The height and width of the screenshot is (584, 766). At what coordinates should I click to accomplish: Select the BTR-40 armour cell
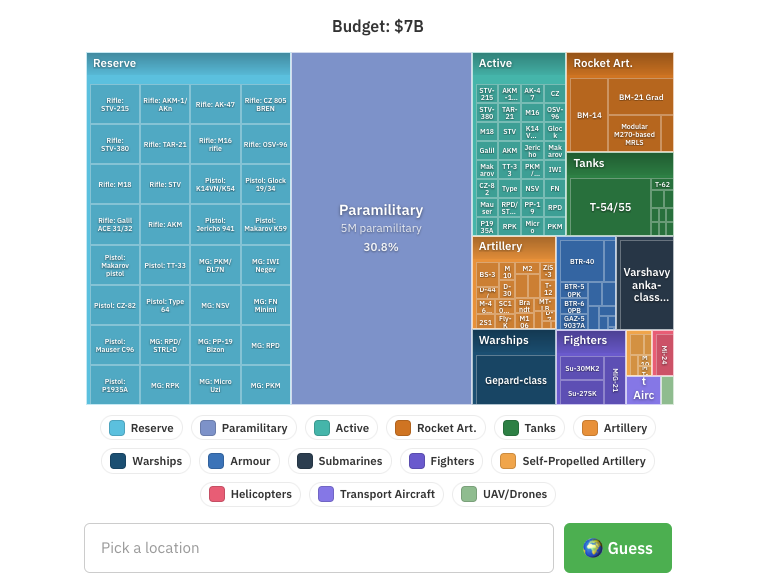tap(581, 261)
